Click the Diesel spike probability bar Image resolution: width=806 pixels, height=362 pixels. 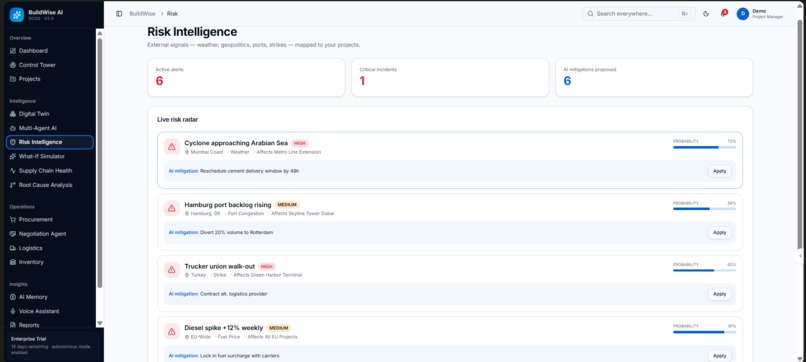click(704, 332)
